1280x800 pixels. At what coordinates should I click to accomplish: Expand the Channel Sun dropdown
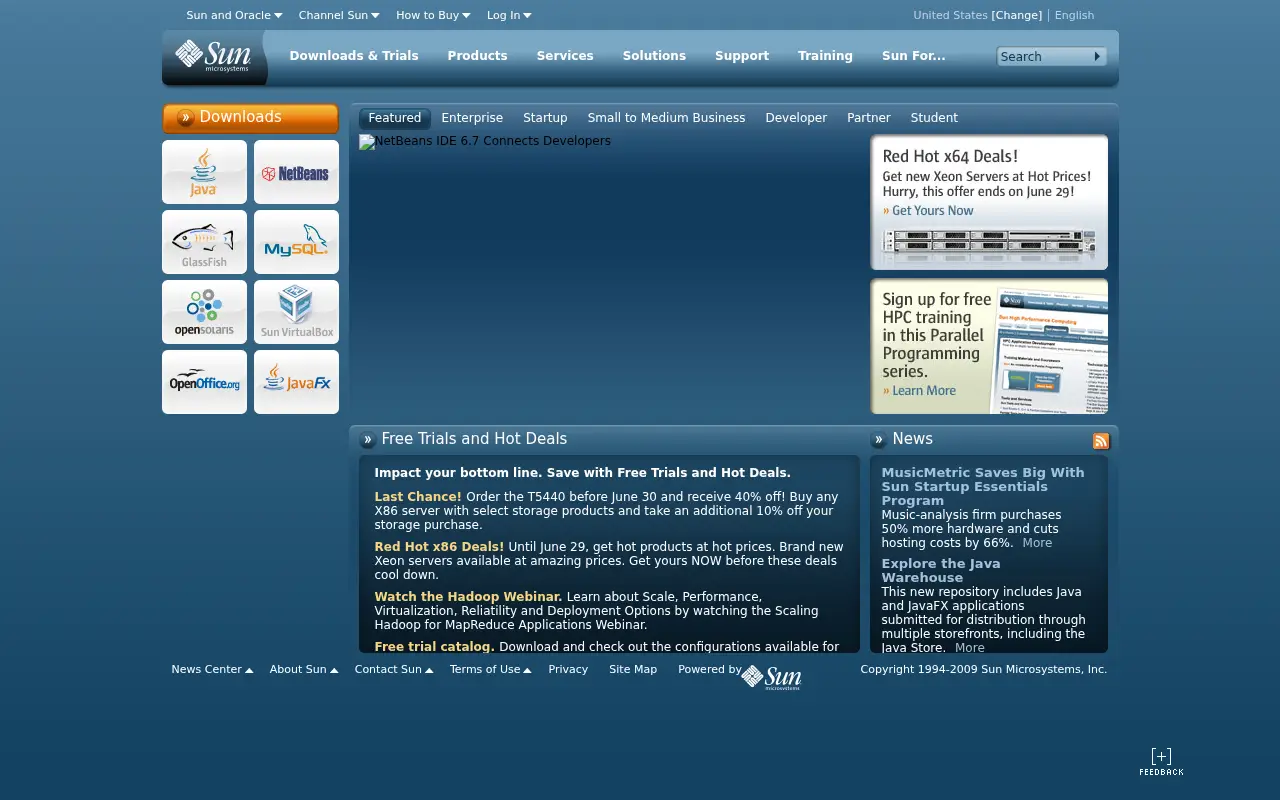[x=339, y=15]
